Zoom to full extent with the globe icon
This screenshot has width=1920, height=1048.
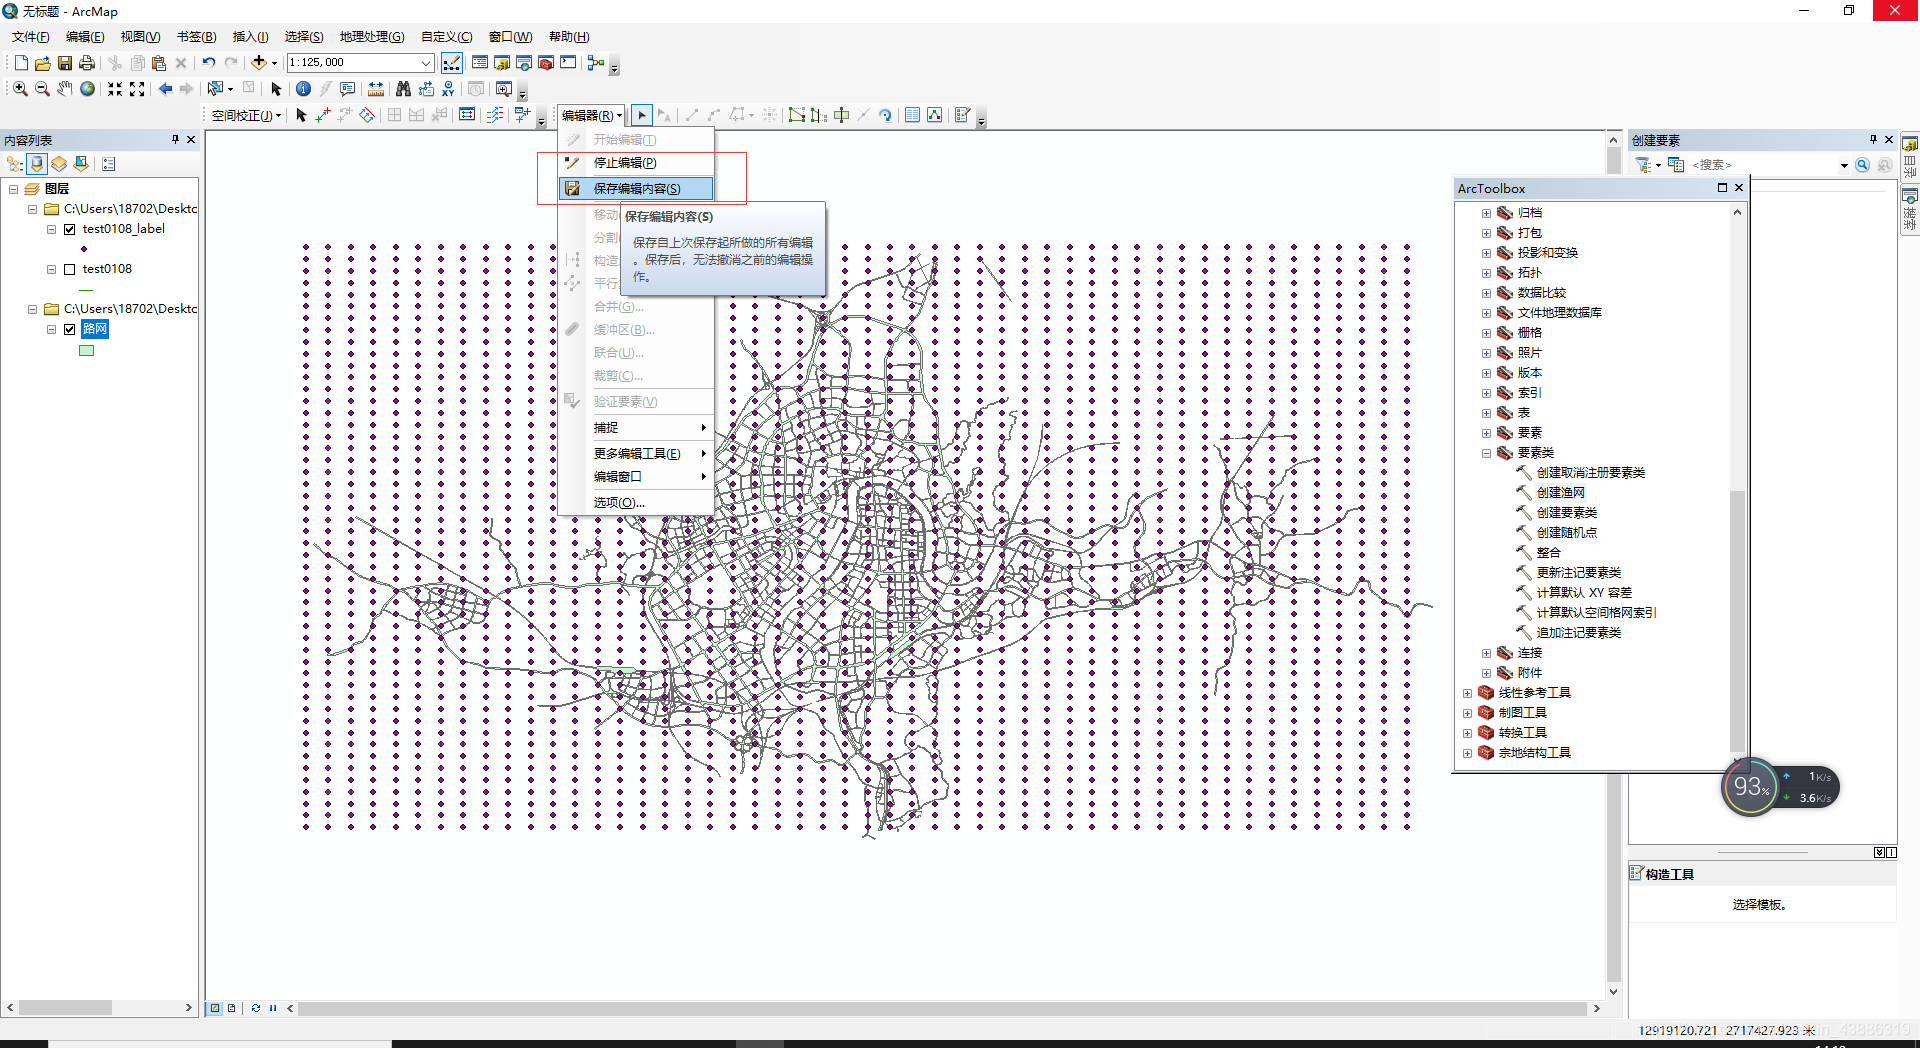pos(88,89)
